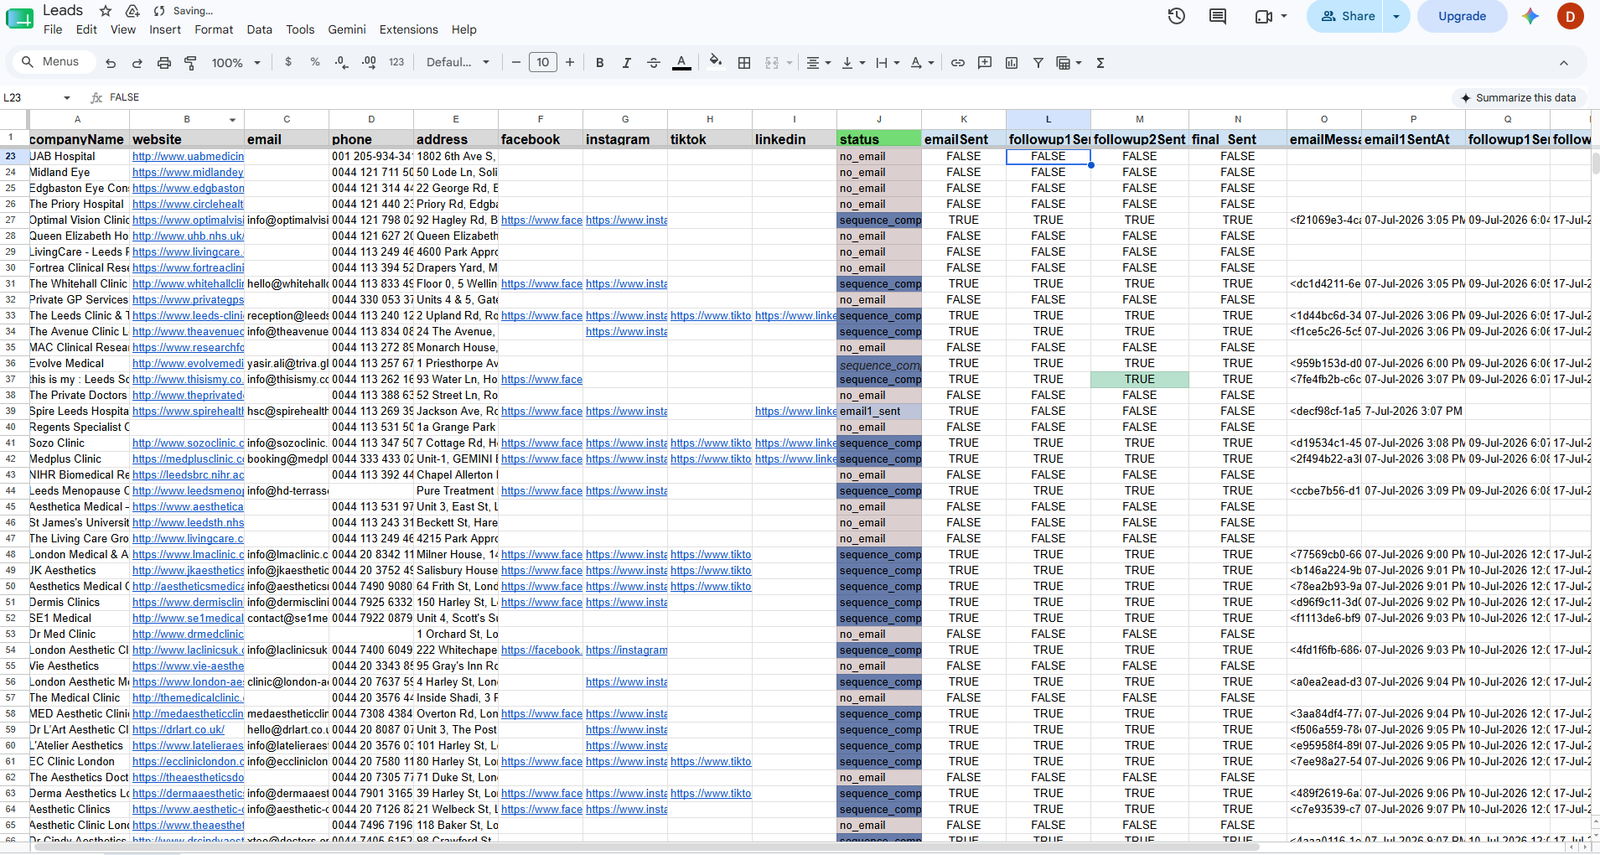
Task: Redo the last action
Action: (x=137, y=63)
